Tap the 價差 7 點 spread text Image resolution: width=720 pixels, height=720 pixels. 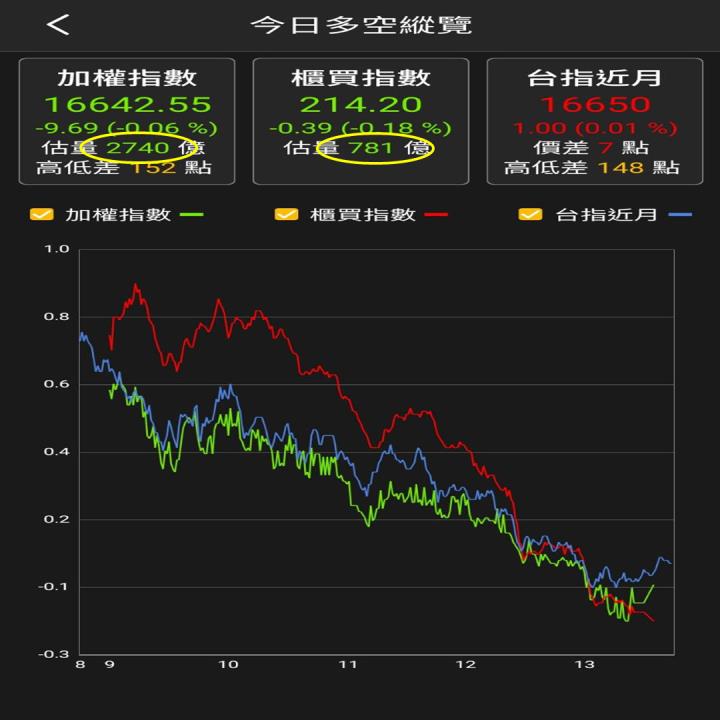click(594, 148)
